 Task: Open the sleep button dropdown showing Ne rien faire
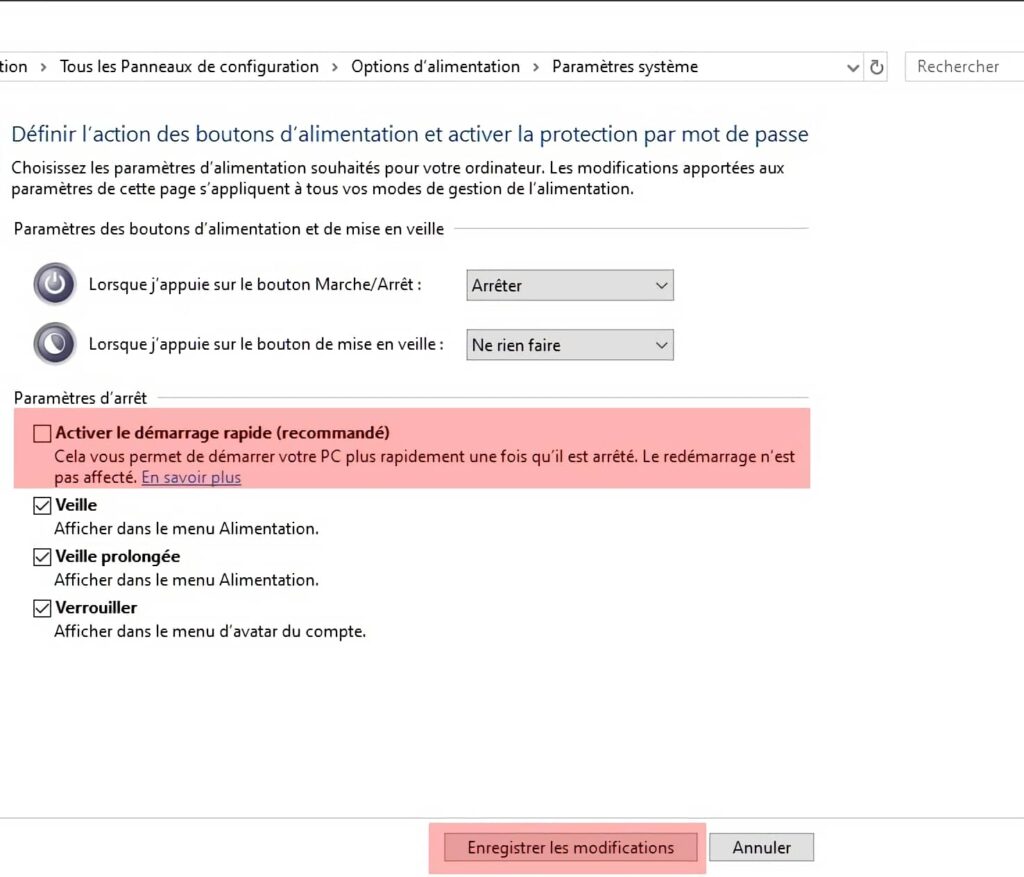570,345
